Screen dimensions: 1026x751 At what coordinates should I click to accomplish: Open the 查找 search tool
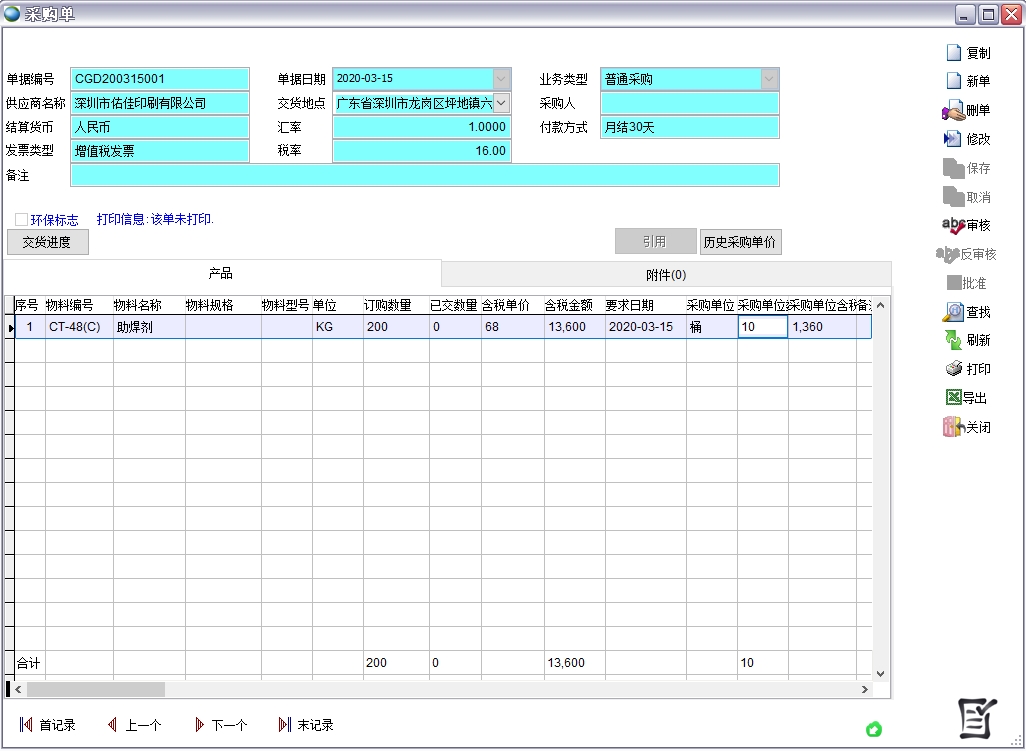tap(953, 312)
